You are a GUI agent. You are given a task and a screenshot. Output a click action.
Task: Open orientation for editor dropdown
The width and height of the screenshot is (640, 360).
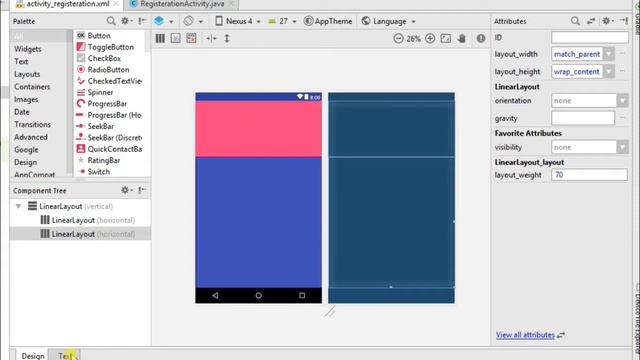(193, 21)
